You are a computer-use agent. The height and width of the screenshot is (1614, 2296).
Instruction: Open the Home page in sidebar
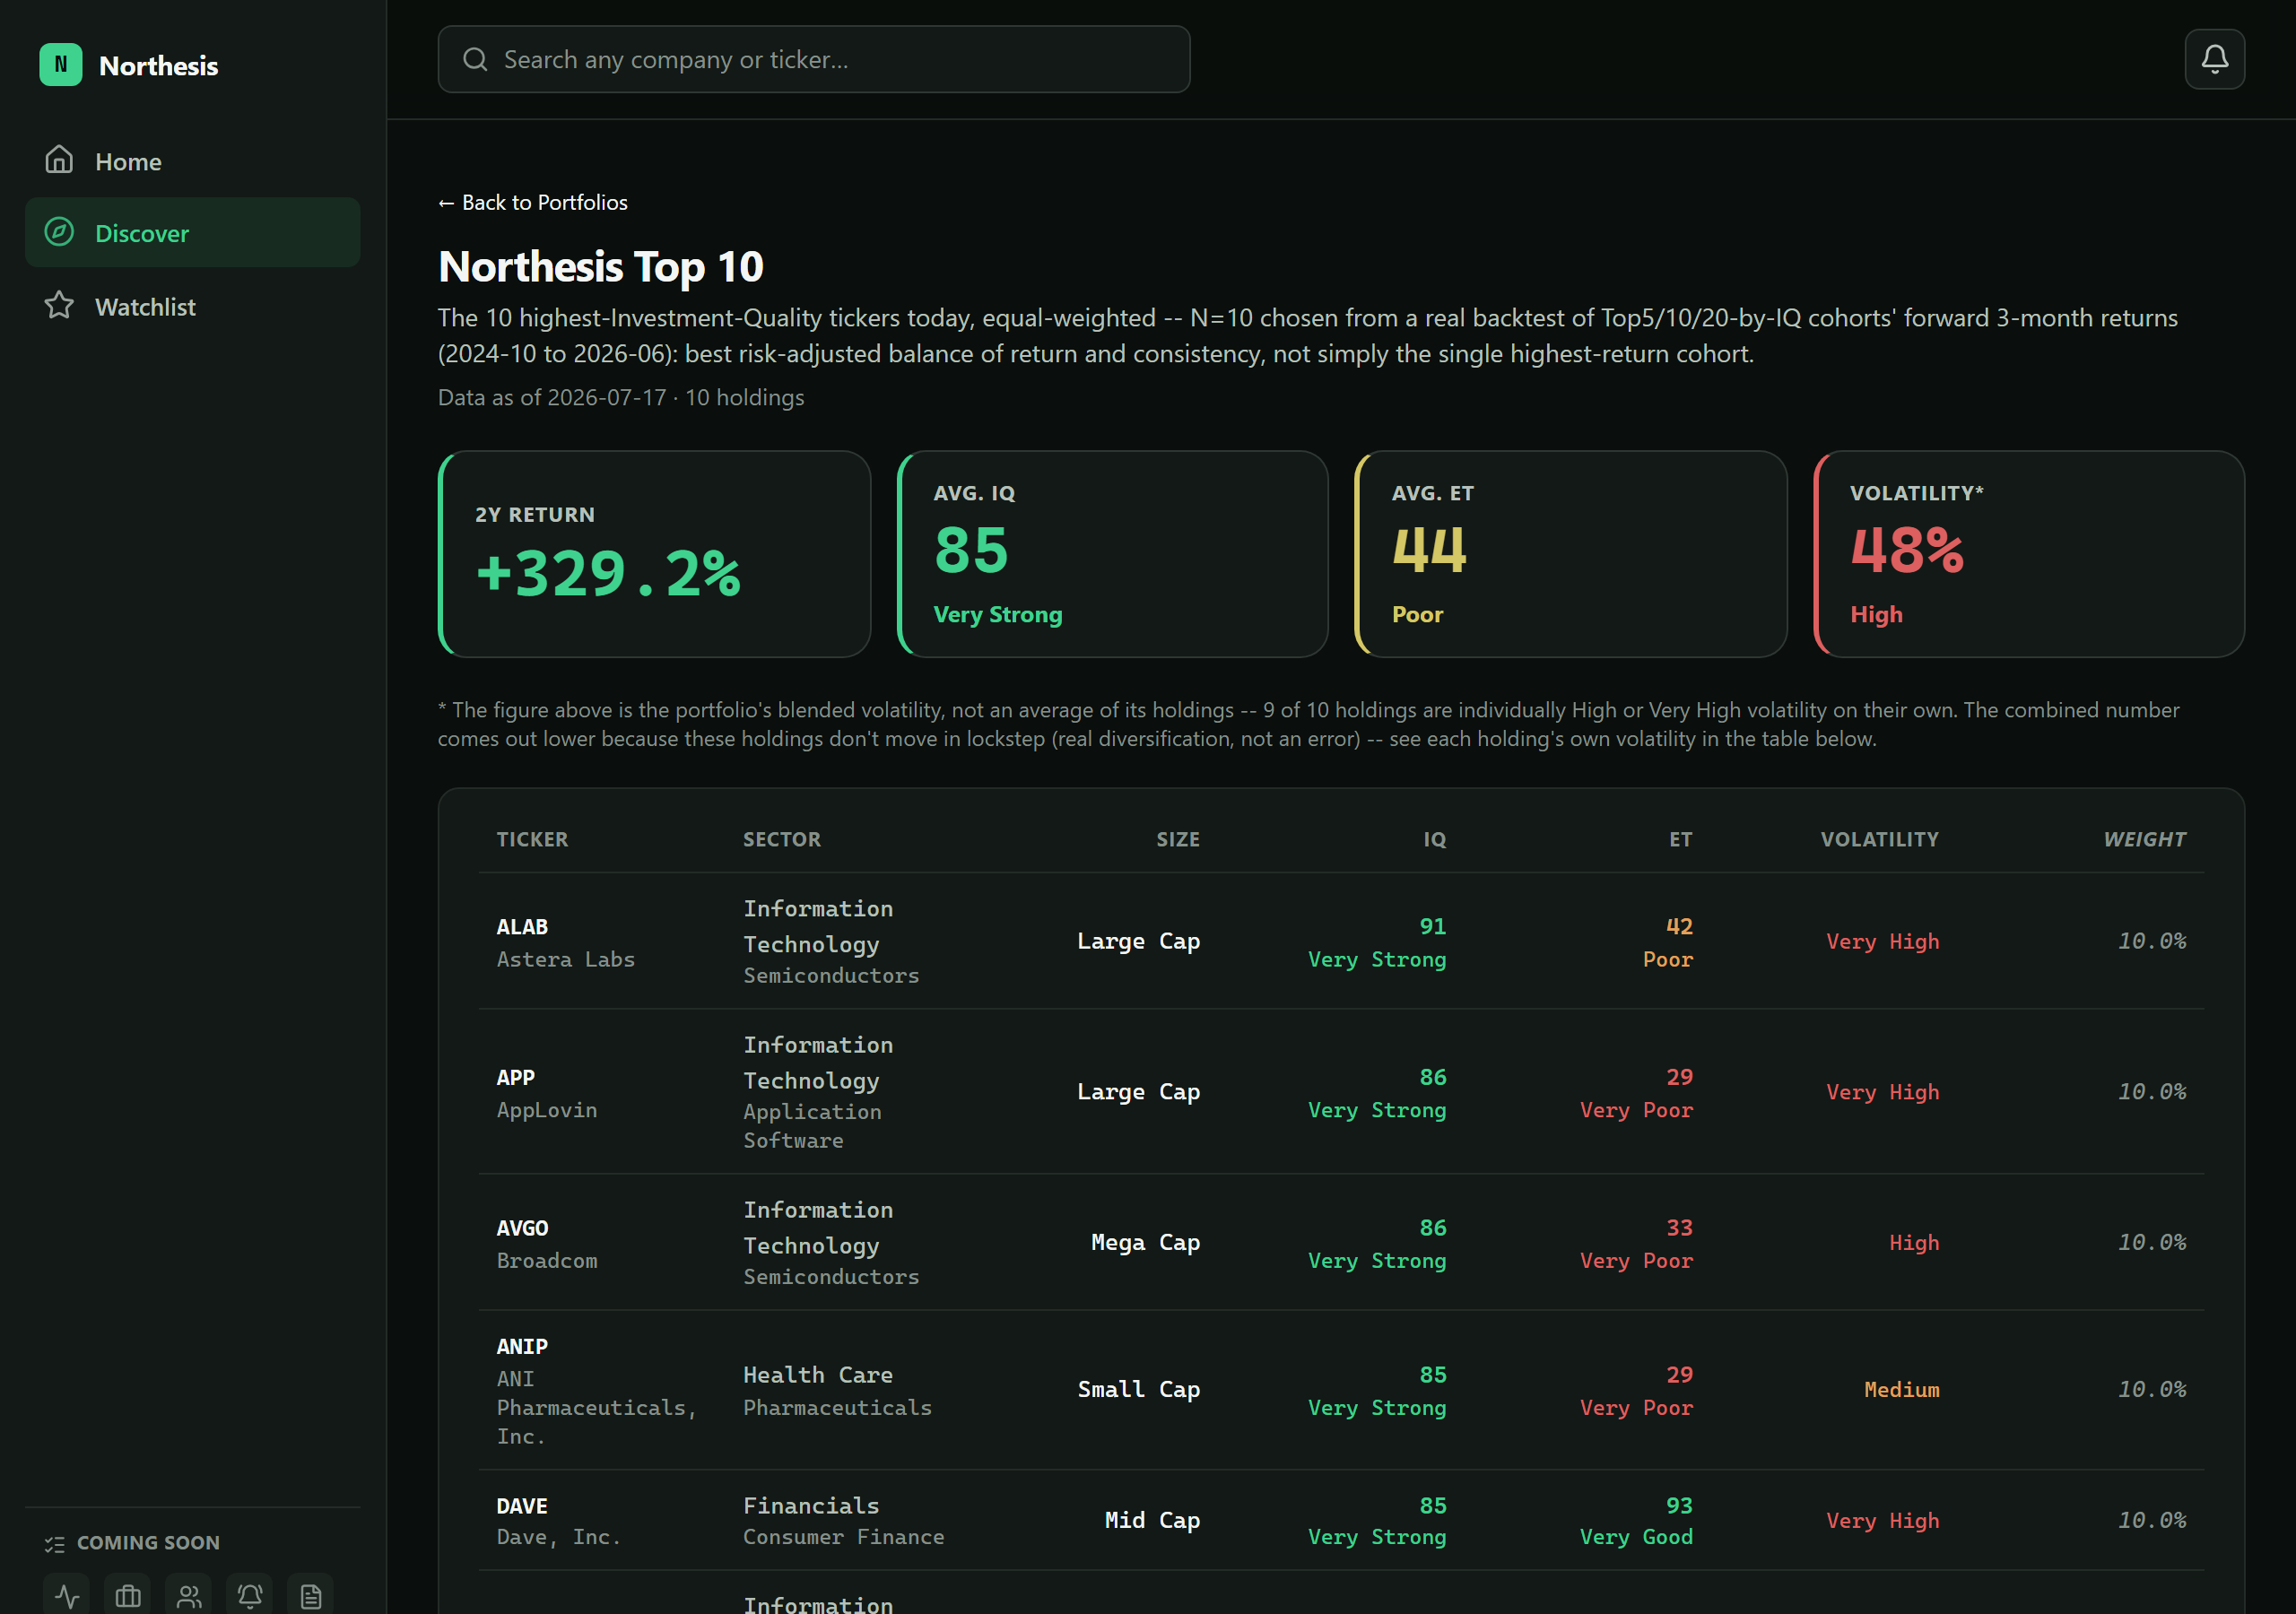(193, 161)
